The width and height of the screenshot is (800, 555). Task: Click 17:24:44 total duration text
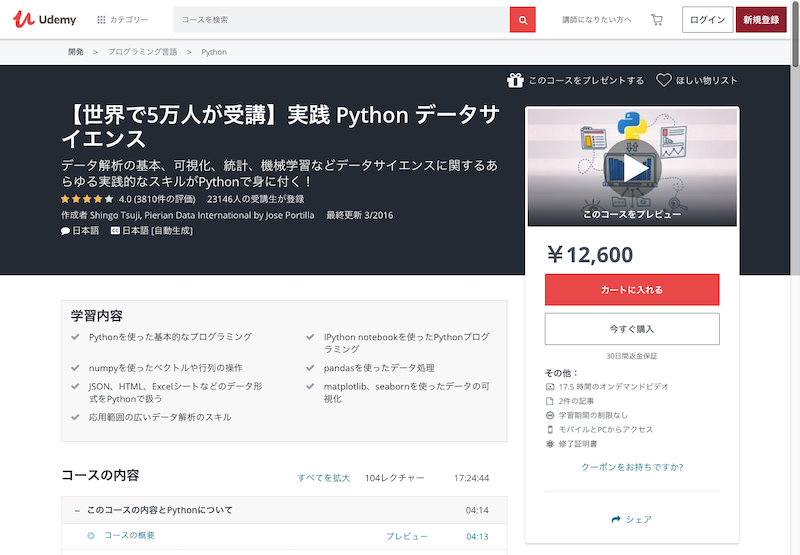(x=471, y=478)
